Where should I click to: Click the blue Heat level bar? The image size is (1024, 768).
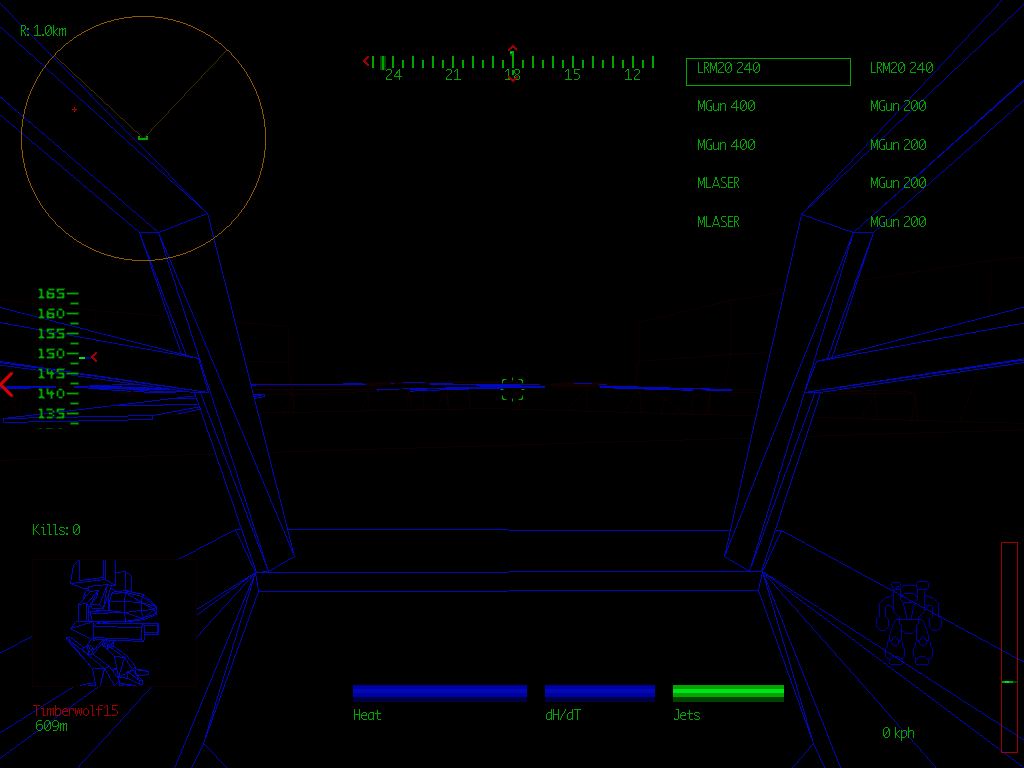440,692
